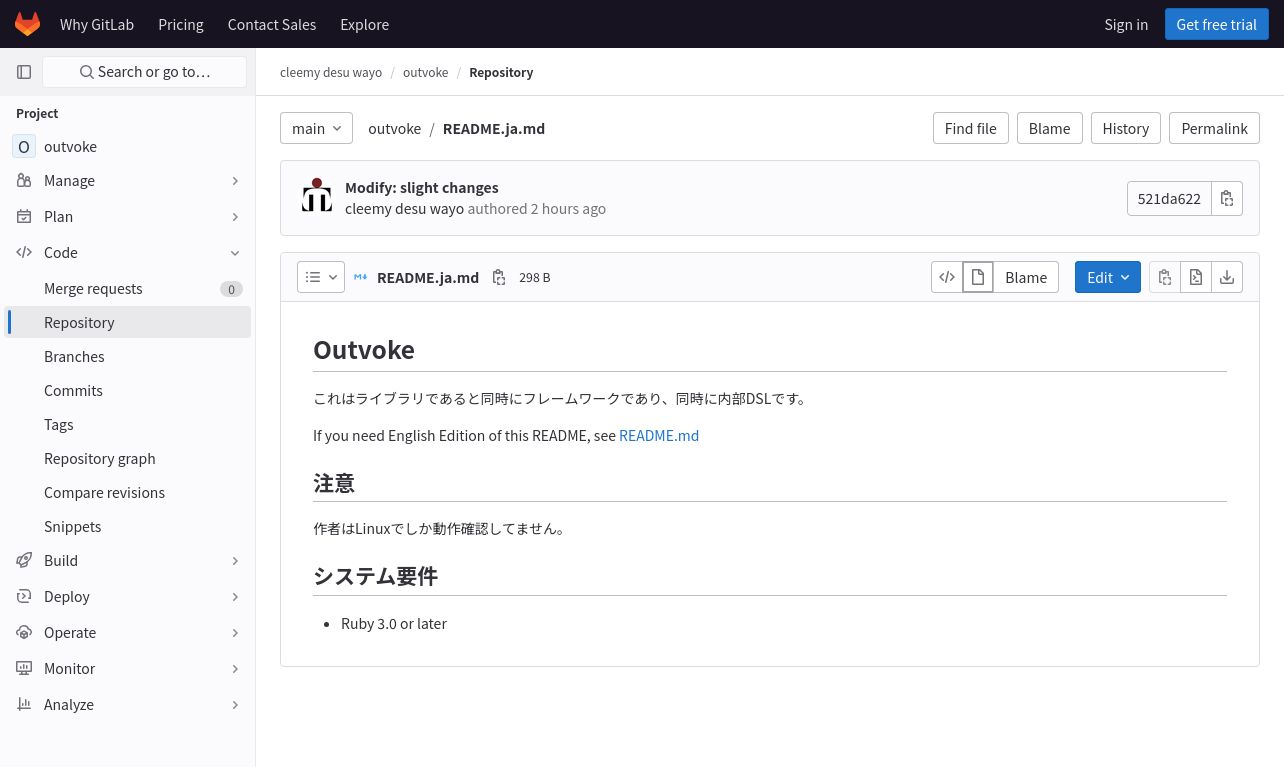Image resolution: width=1284 pixels, height=767 pixels.
Task: Open Why GitLab nav link
Action: click(x=97, y=24)
